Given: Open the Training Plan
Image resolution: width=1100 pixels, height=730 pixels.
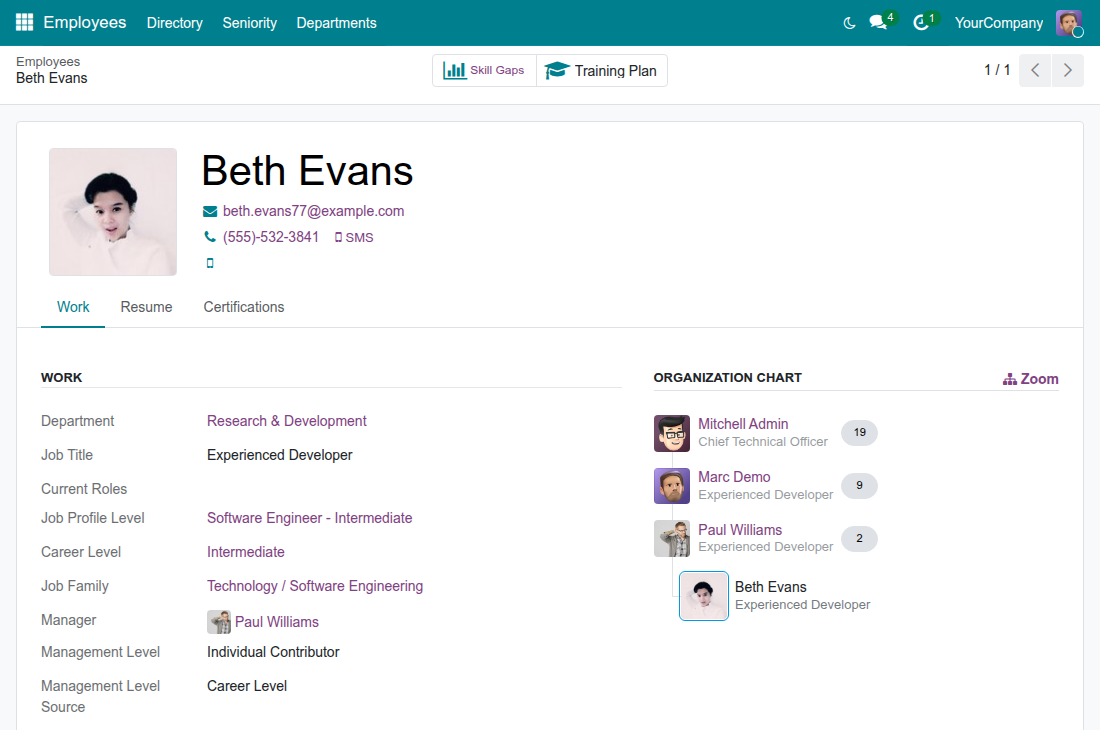Looking at the screenshot, I should tap(601, 70).
